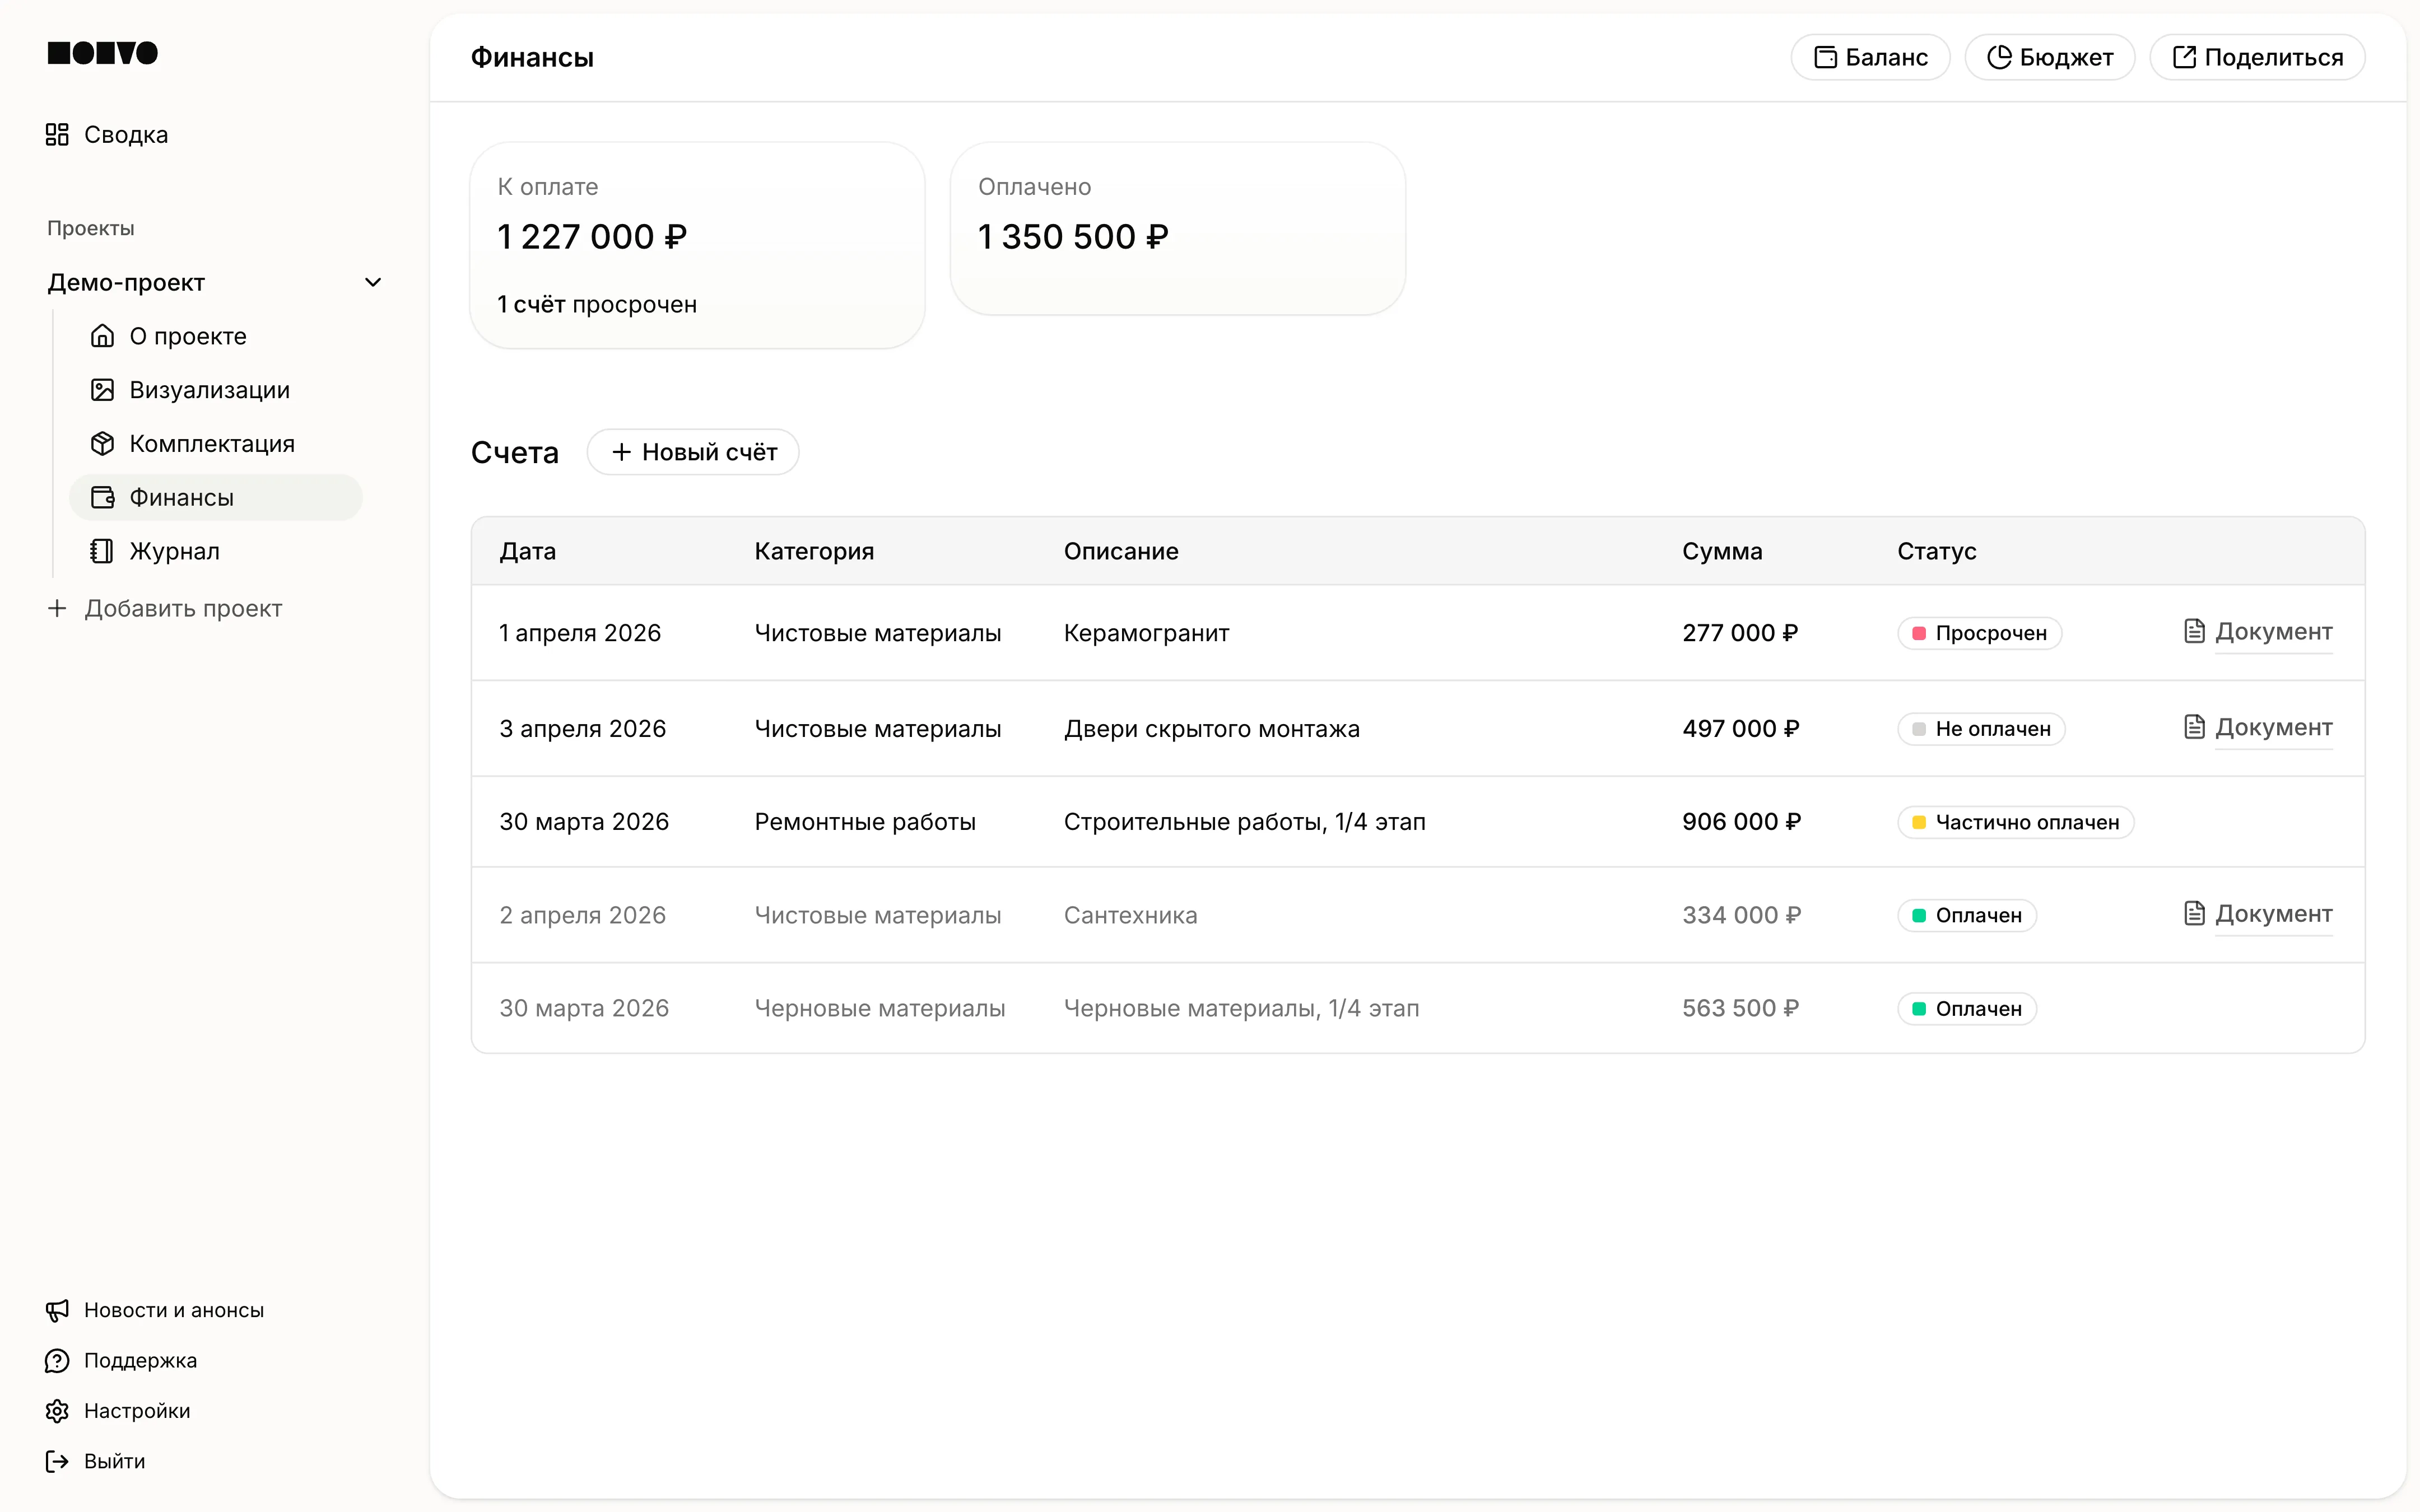Click document icon in Керамогранит row
This screenshot has width=2420, height=1512.
[2194, 631]
